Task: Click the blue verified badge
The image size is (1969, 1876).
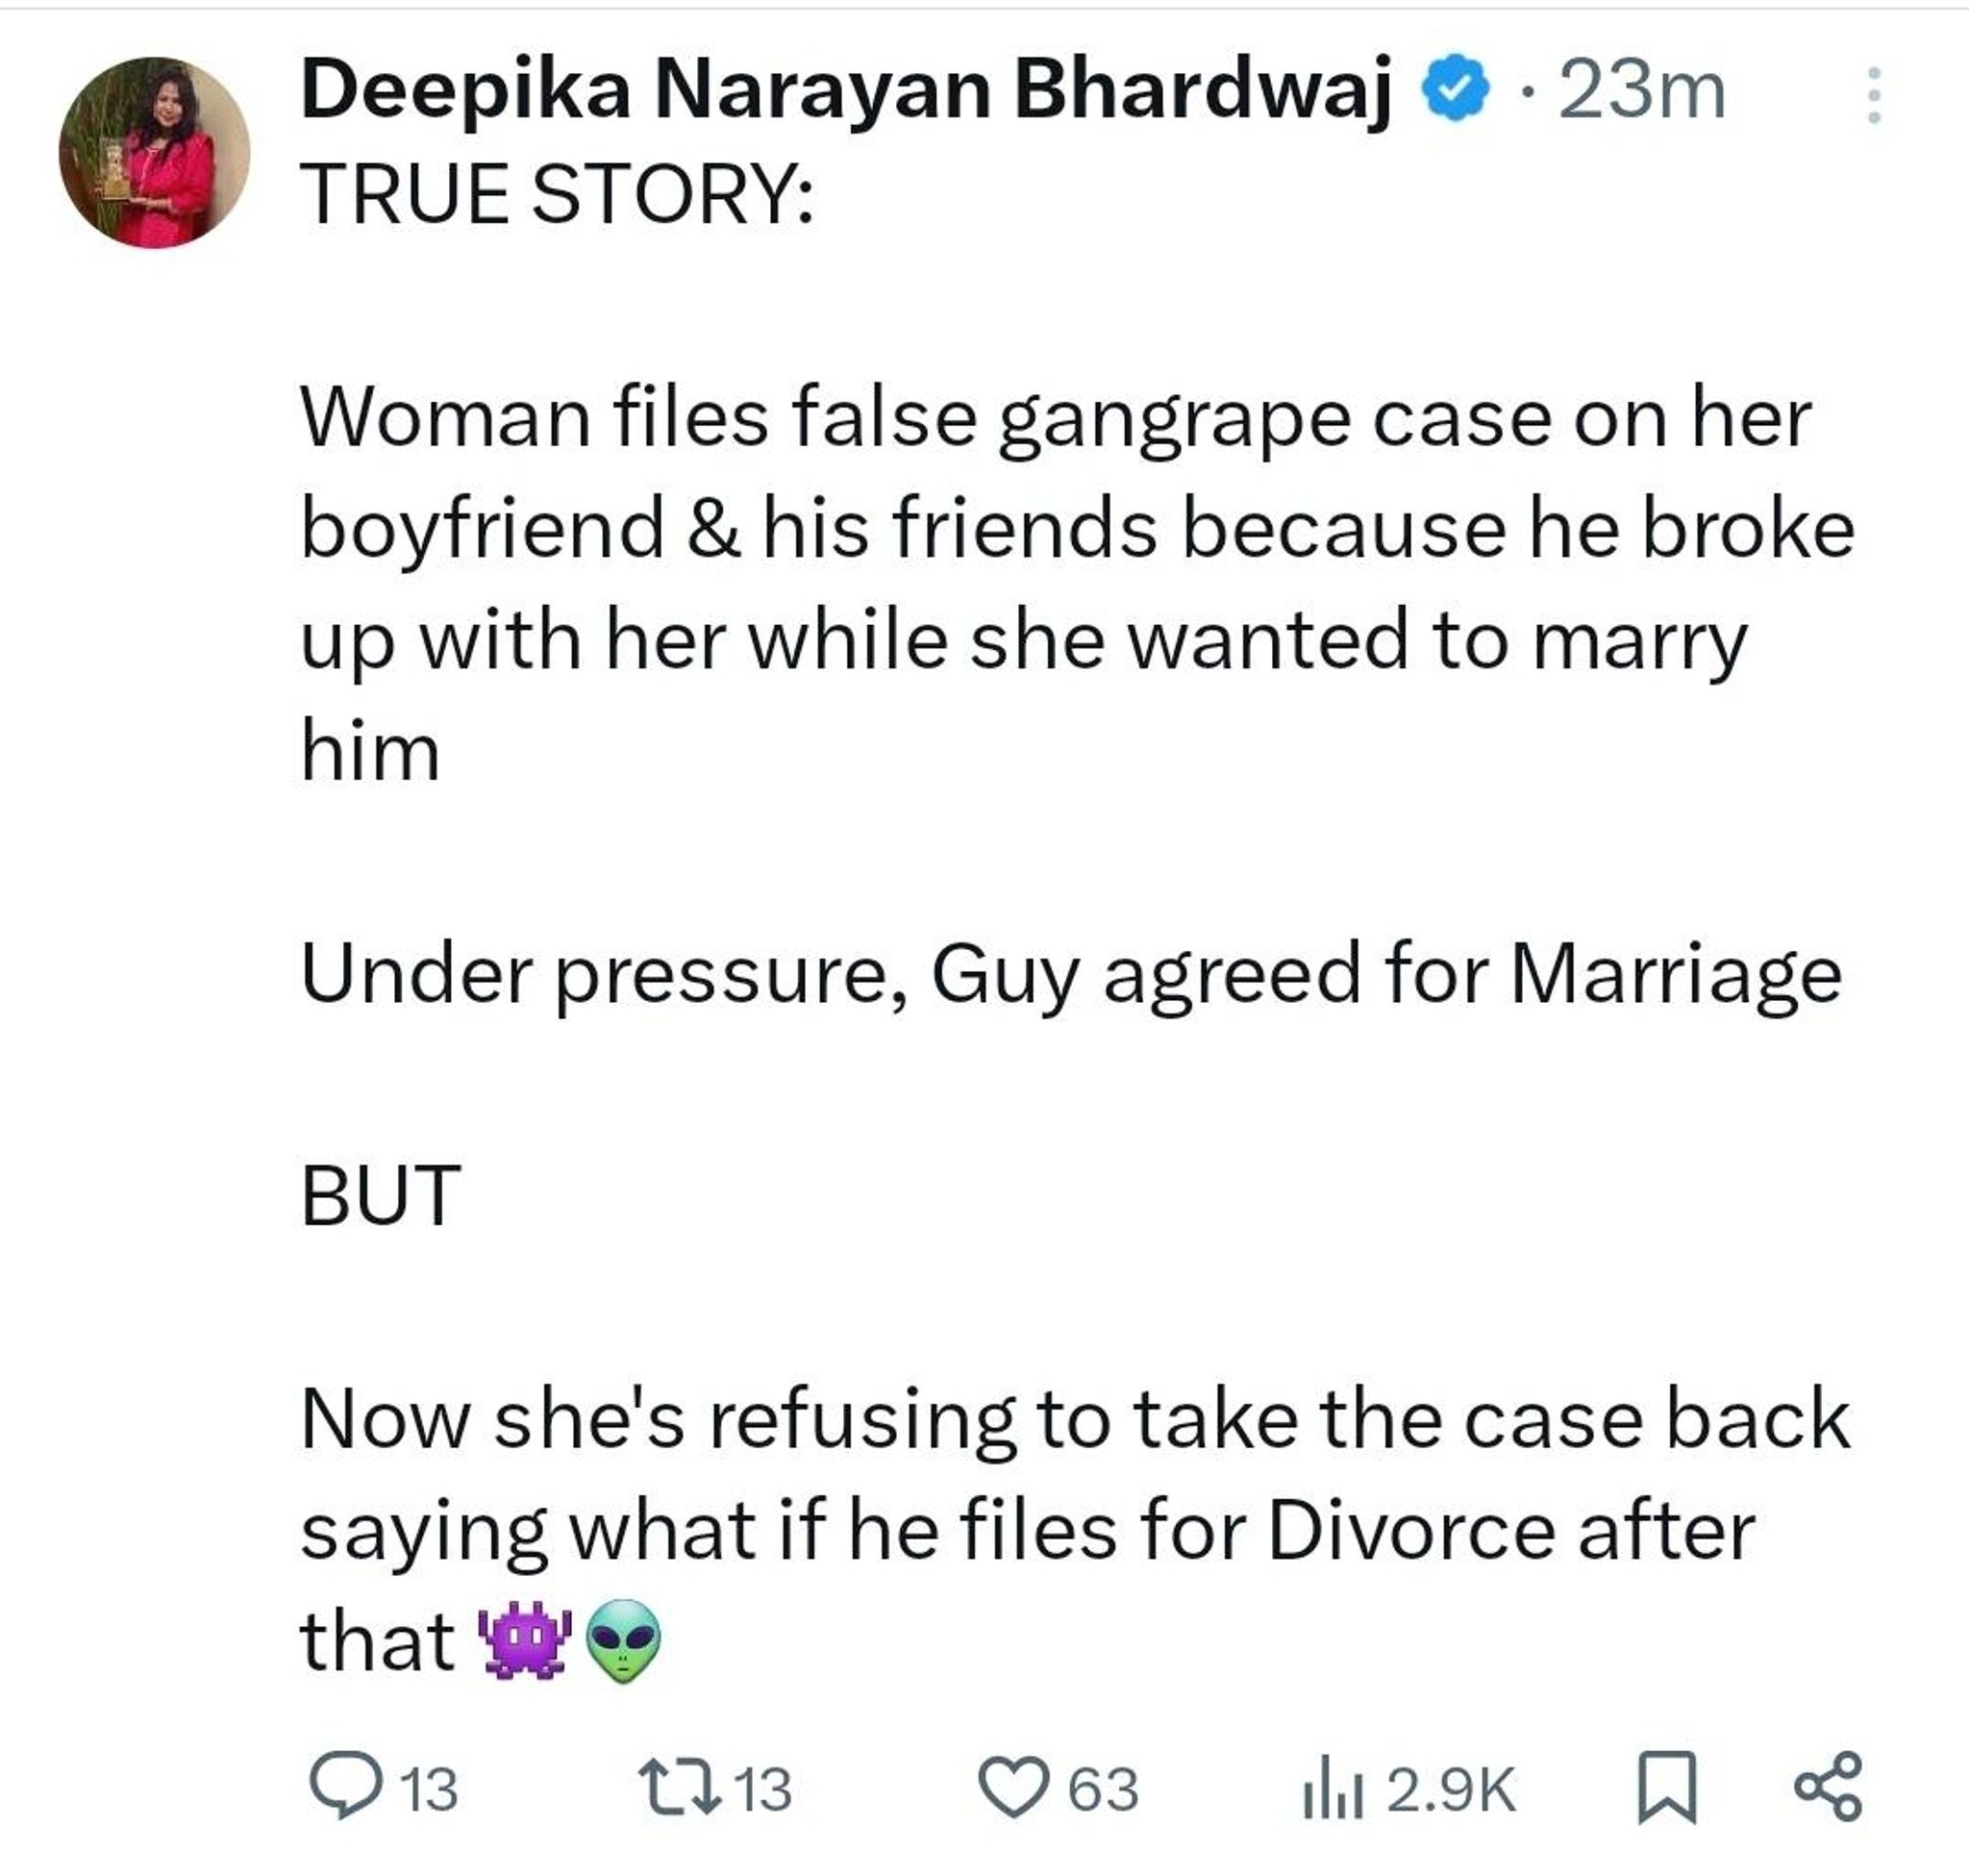Action: (1455, 91)
